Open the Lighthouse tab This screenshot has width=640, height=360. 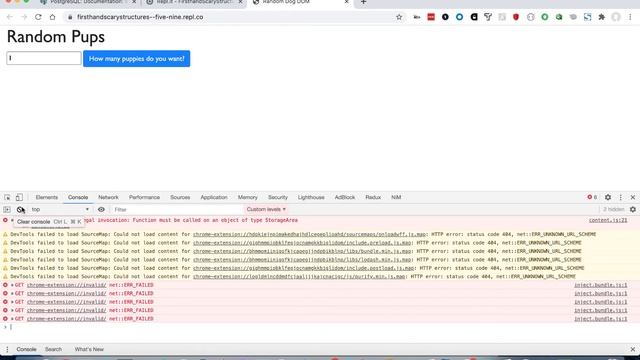coord(311,198)
